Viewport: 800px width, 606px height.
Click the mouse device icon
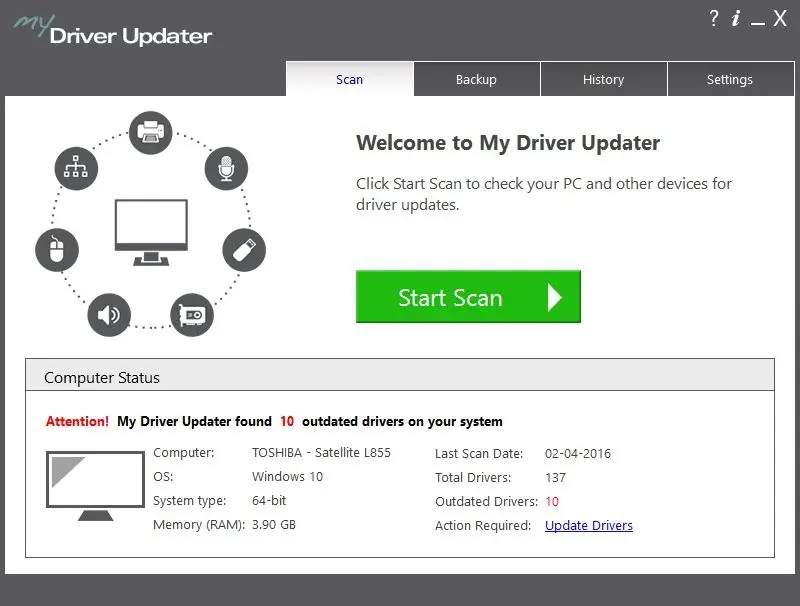(x=57, y=250)
